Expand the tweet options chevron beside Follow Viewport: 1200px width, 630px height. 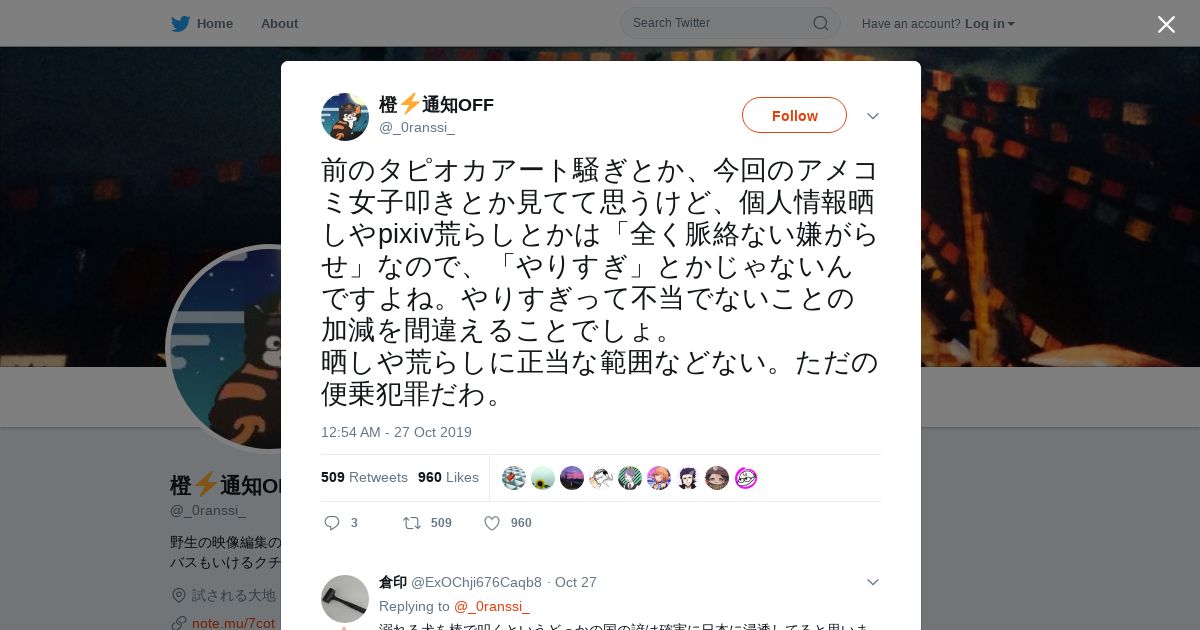pos(873,116)
